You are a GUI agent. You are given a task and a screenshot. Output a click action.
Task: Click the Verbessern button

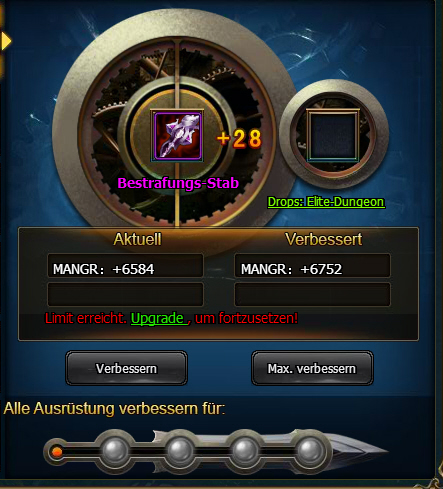pos(126,368)
